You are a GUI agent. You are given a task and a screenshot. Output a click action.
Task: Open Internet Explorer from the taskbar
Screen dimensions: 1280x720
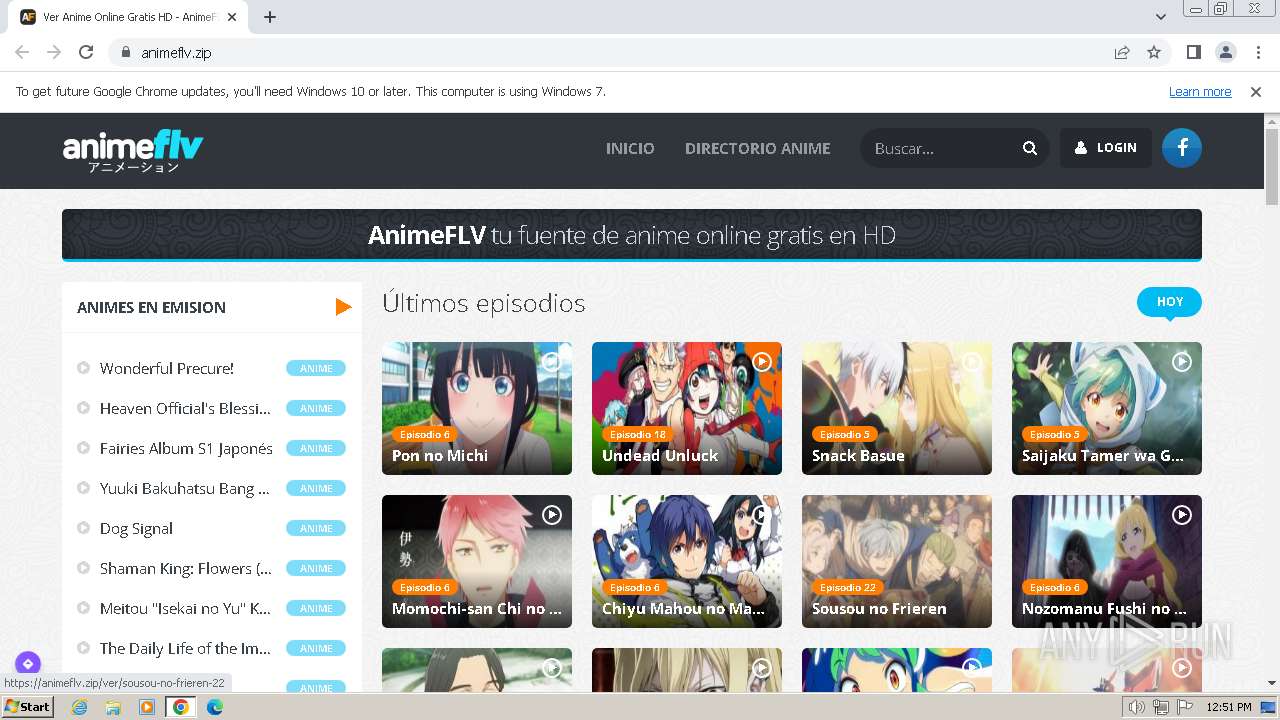79,707
